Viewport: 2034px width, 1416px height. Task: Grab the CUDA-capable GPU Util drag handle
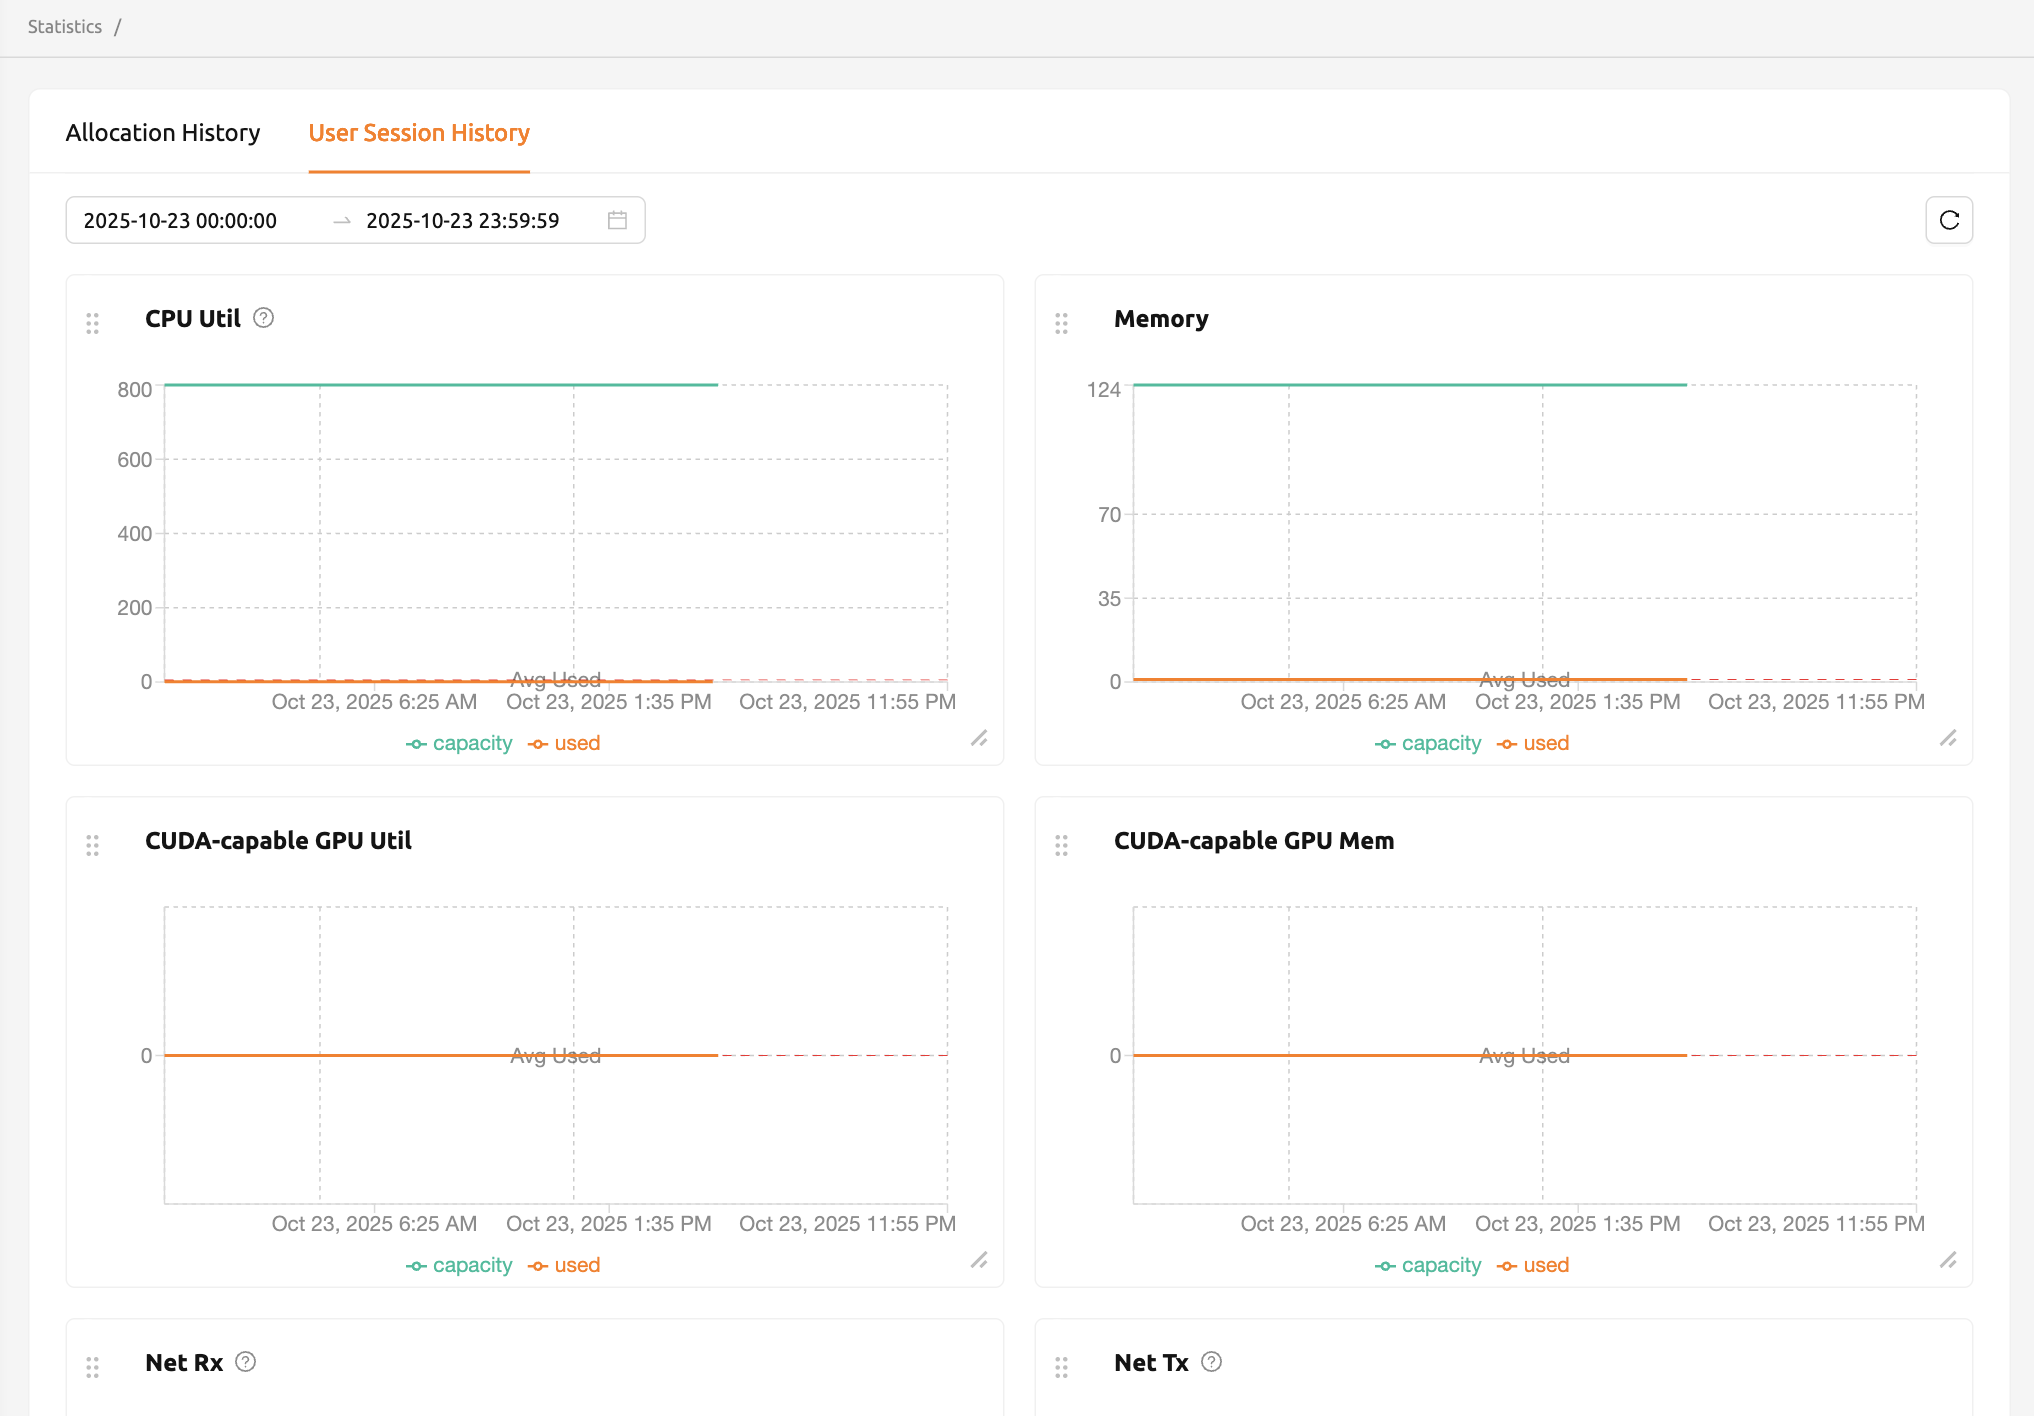92,845
